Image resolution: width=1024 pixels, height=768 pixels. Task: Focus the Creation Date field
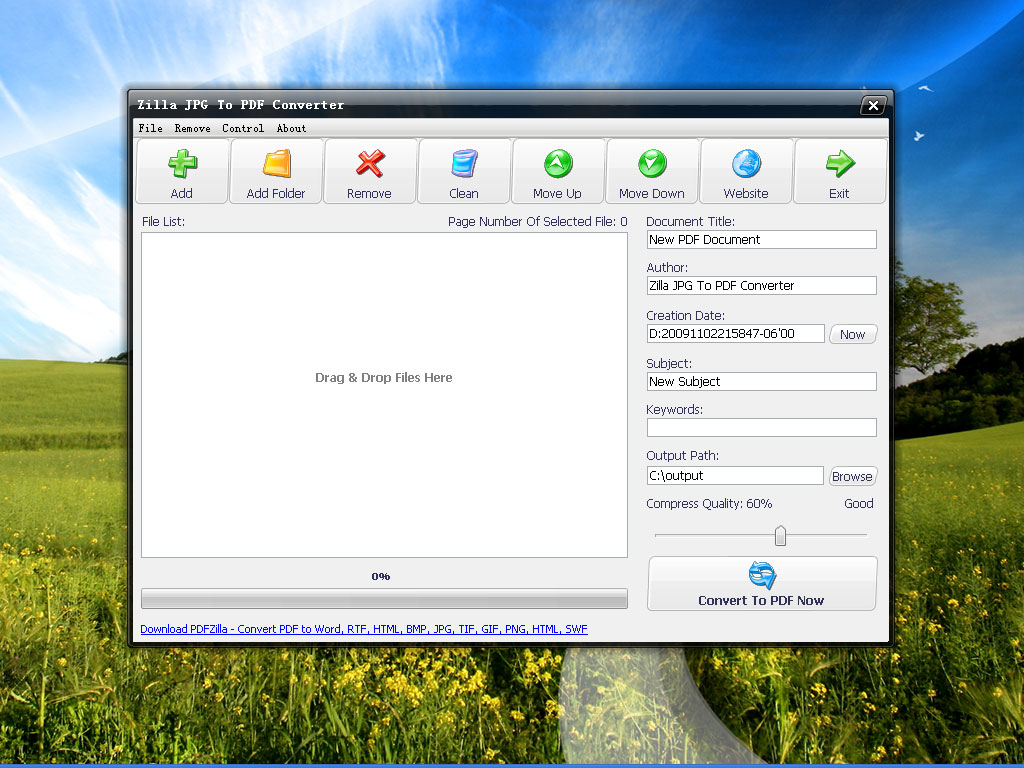(x=735, y=334)
